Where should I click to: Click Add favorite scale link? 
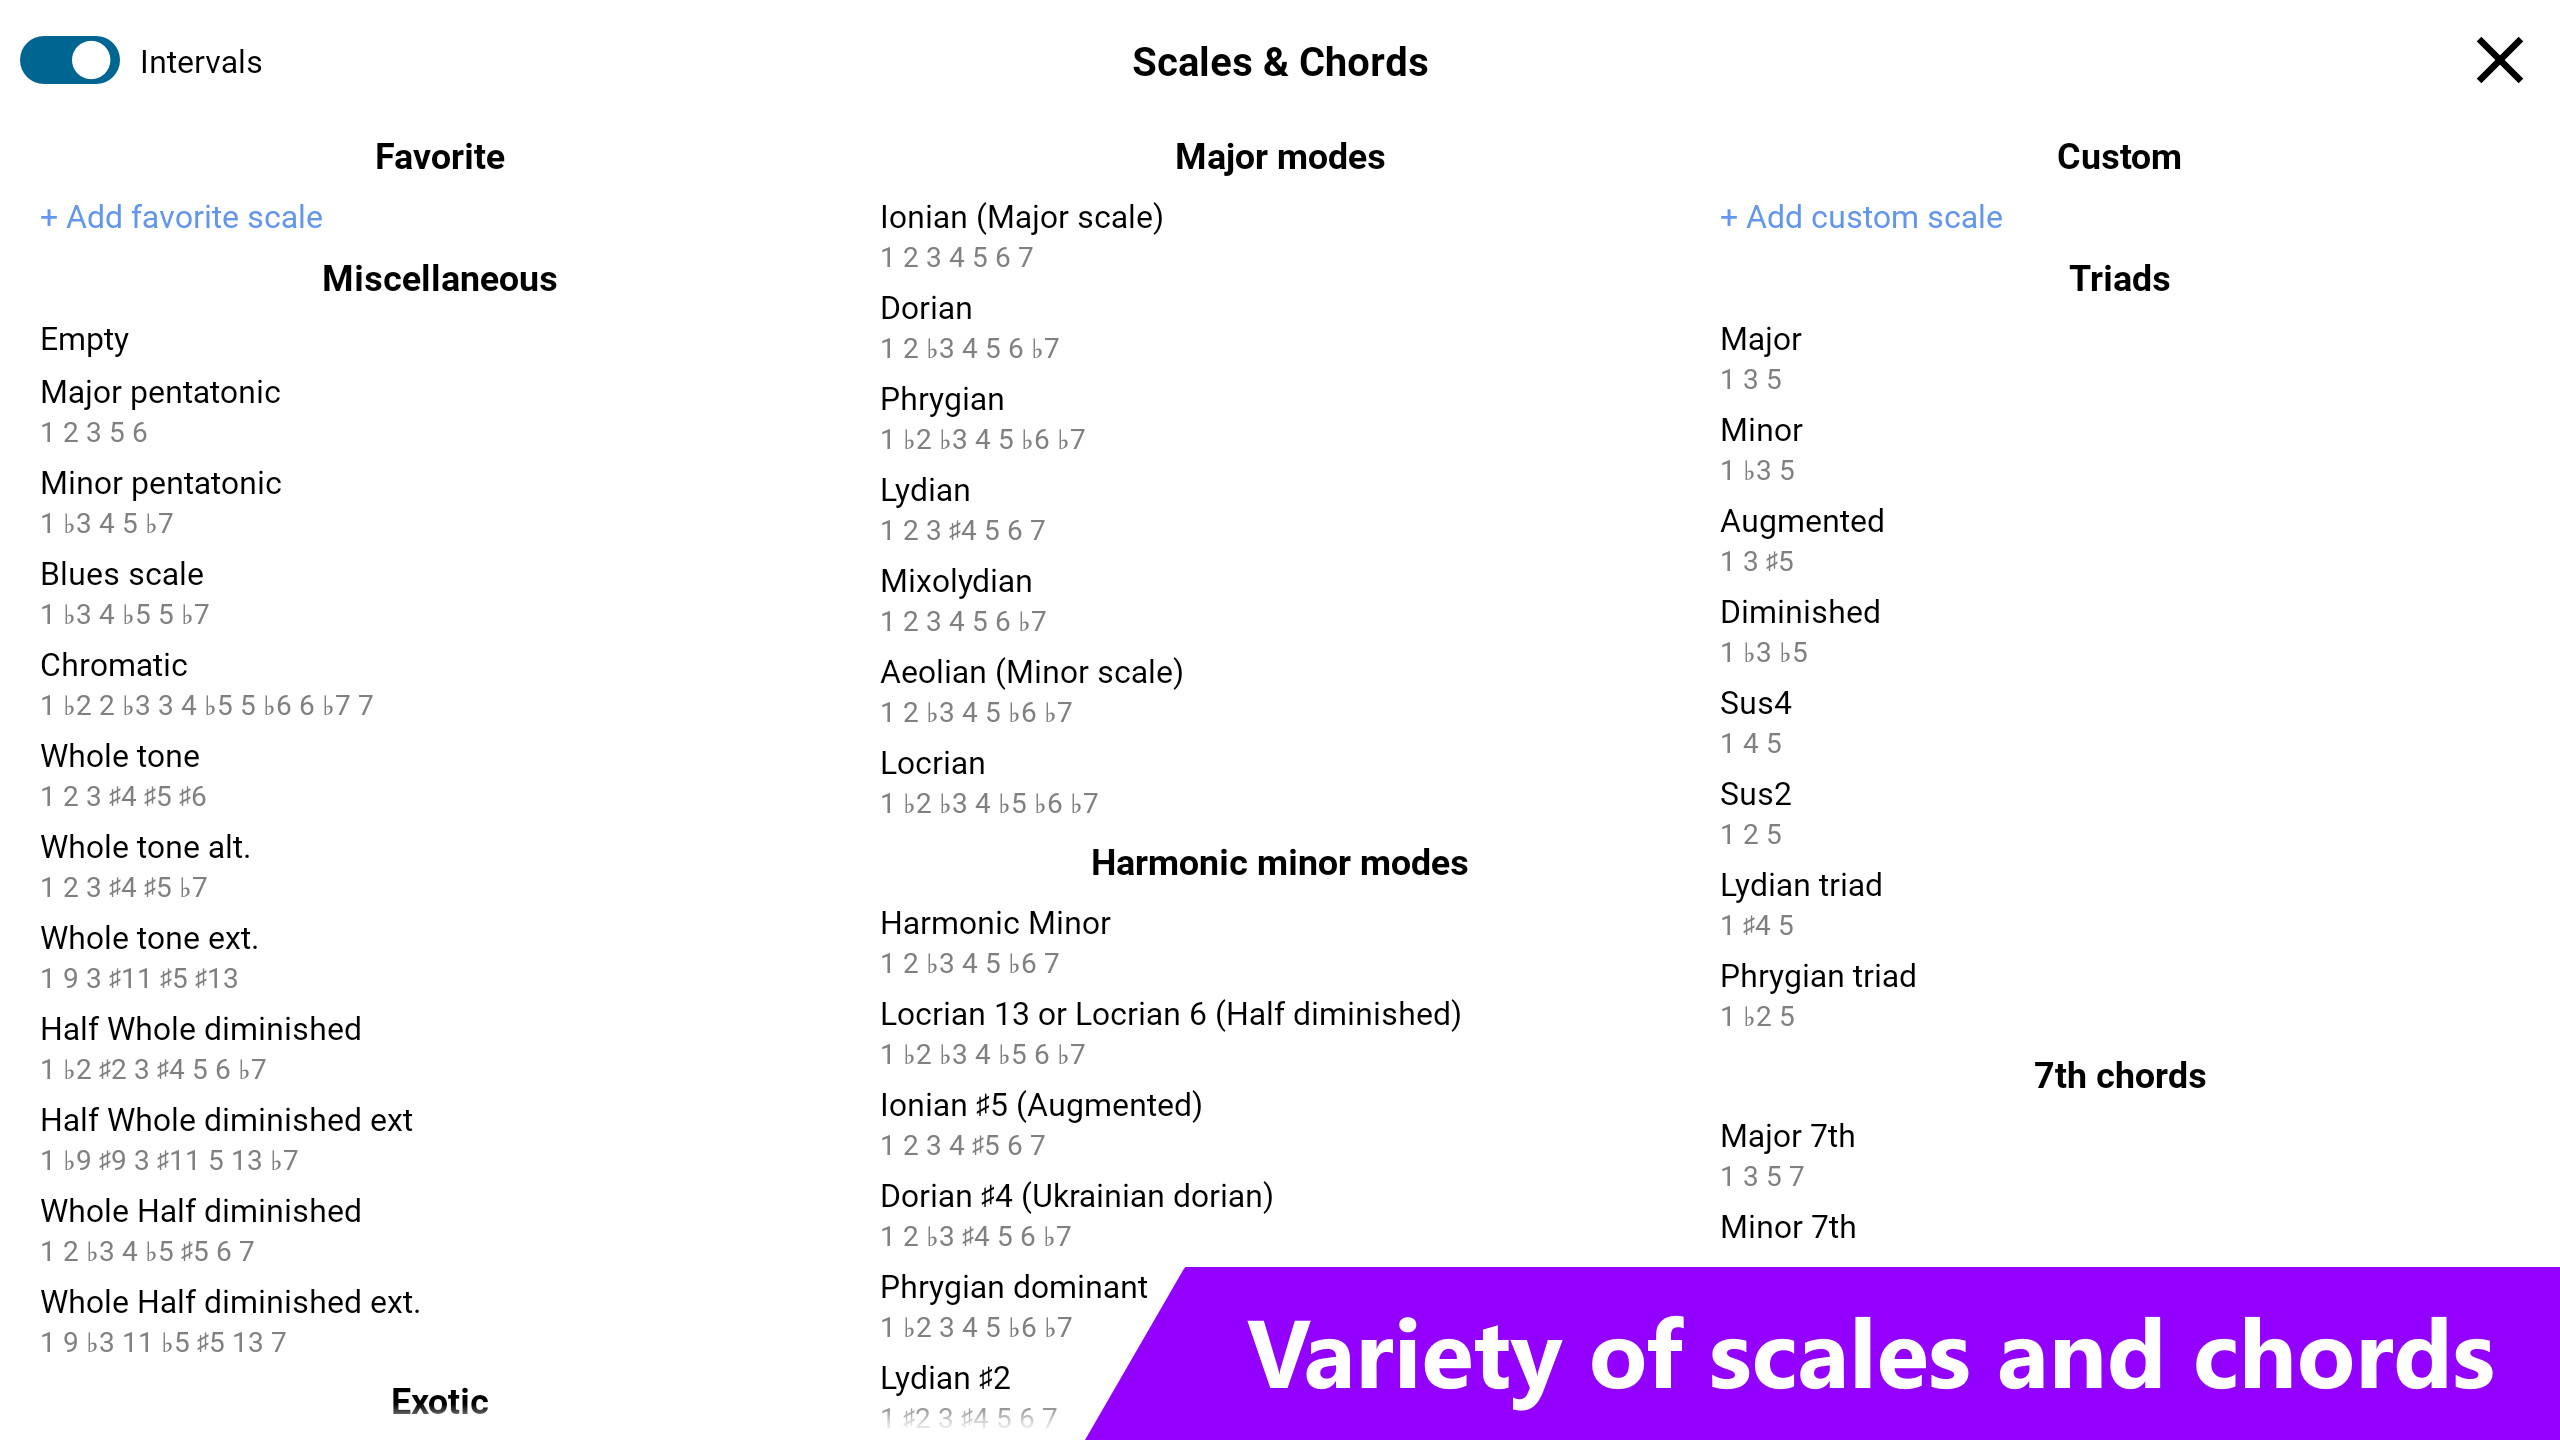coord(181,217)
